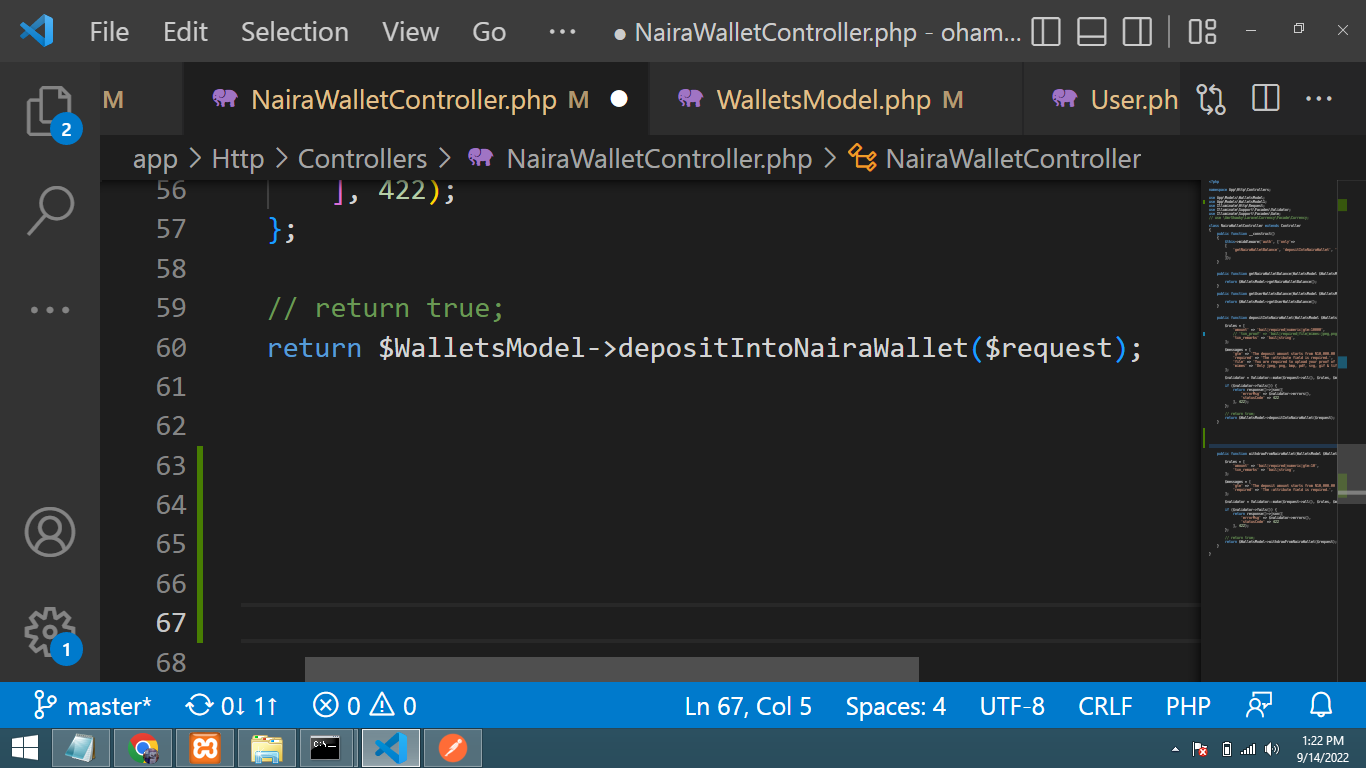Open notifications from the bell icon
Image resolution: width=1366 pixels, height=768 pixels.
pos(1320,706)
